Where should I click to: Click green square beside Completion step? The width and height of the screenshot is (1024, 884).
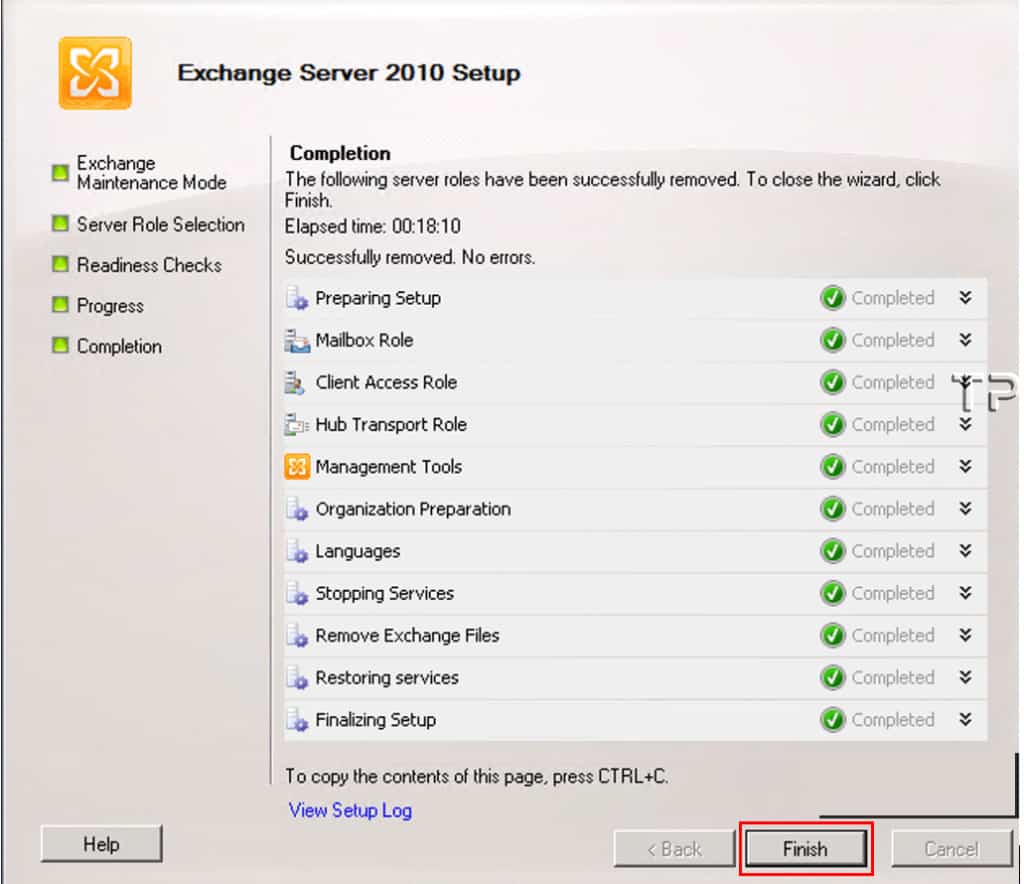click(x=60, y=345)
